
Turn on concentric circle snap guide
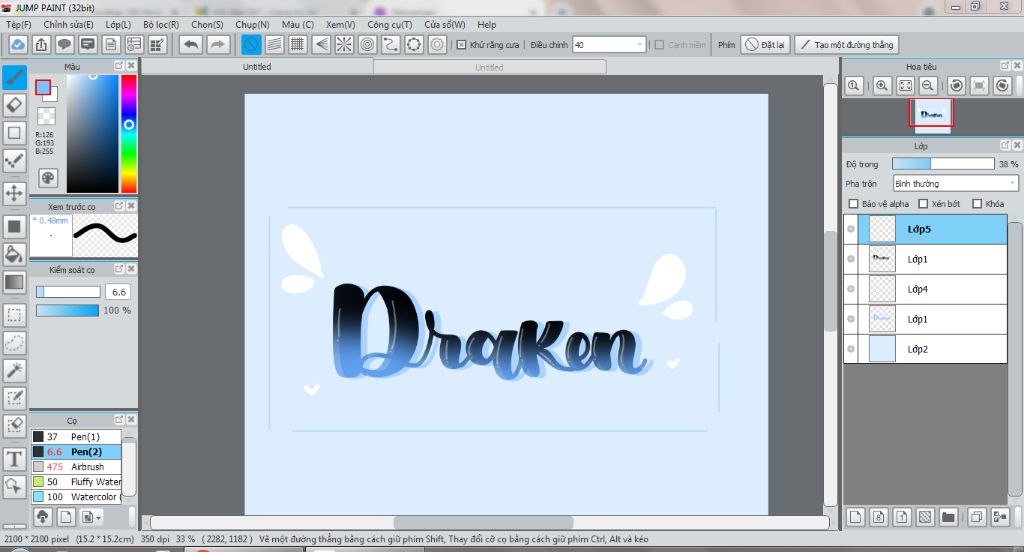pyautogui.click(x=368, y=44)
